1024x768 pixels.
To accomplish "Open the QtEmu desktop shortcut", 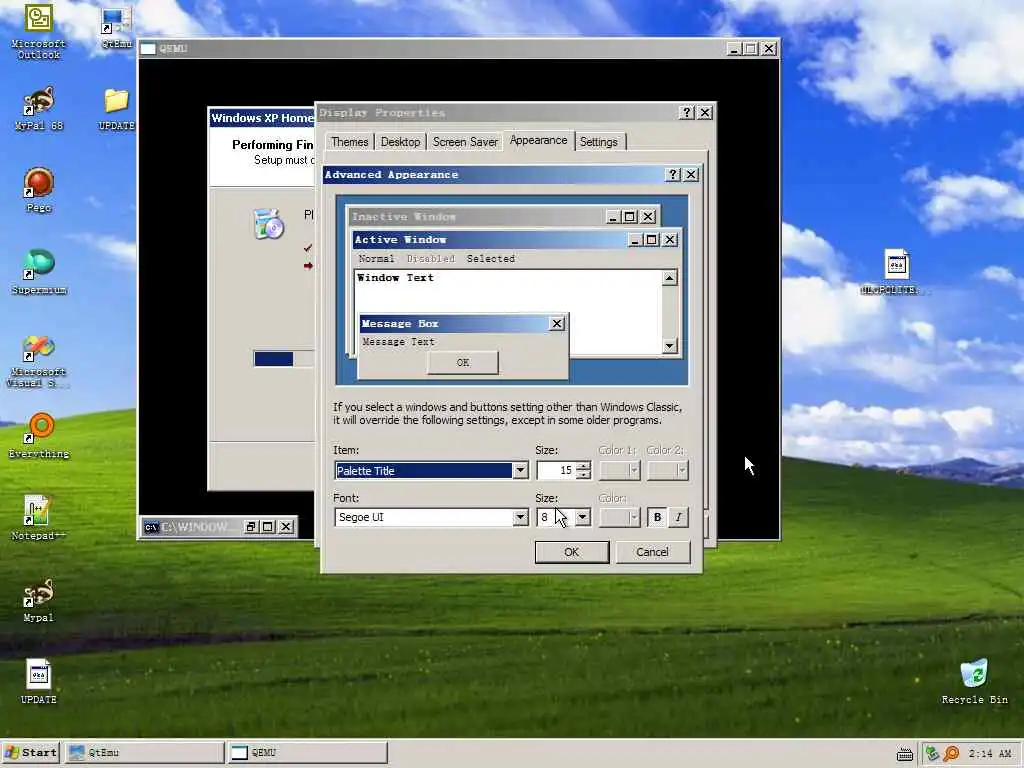I will point(116,27).
